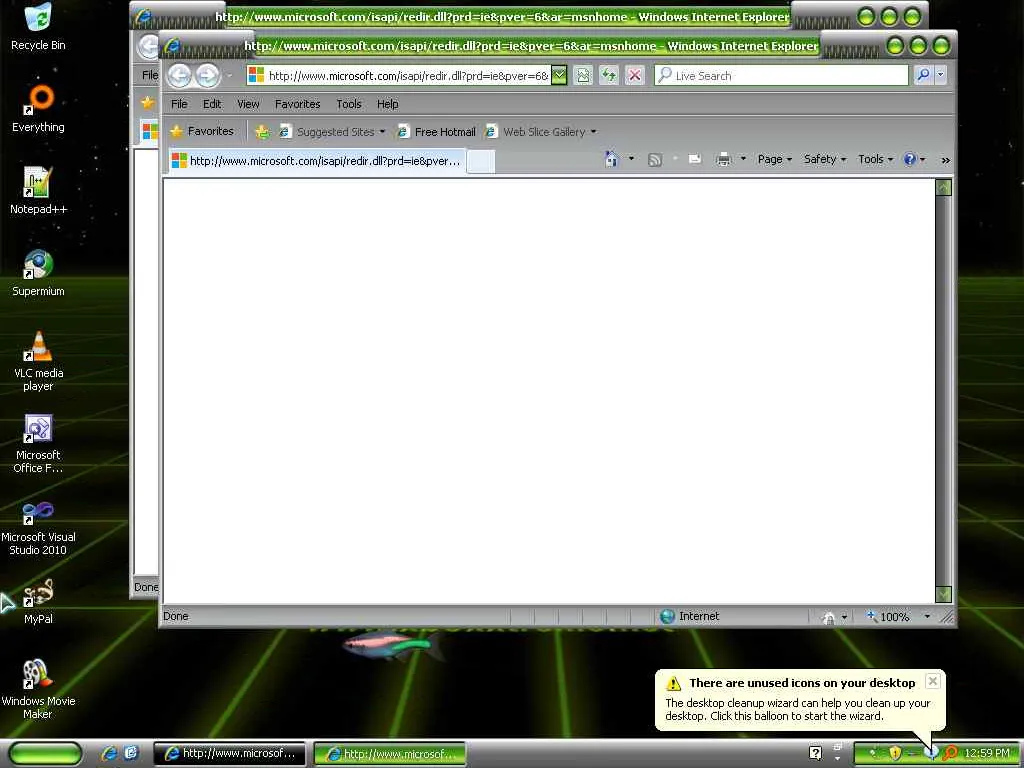Select the Windows Movie Maker shortcut
The height and width of the screenshot is (768, 1024).
(x=38, y=690)
